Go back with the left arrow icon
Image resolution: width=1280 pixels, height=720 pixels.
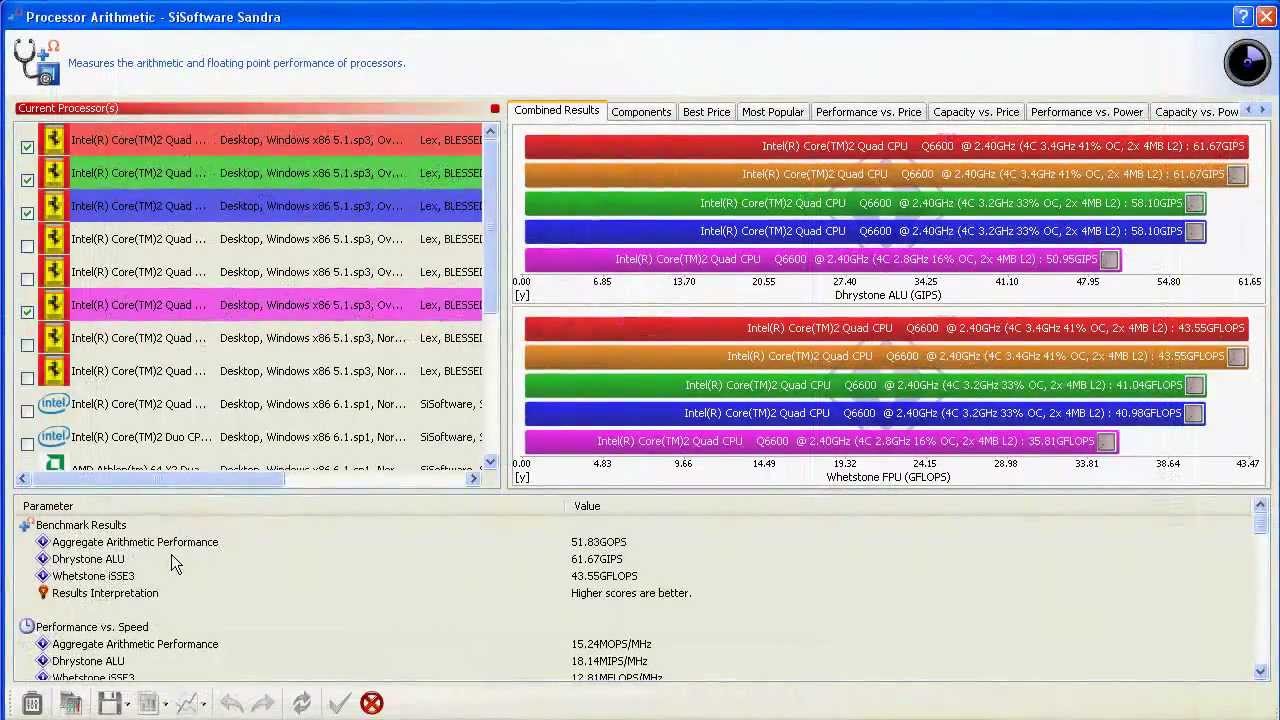231,703
